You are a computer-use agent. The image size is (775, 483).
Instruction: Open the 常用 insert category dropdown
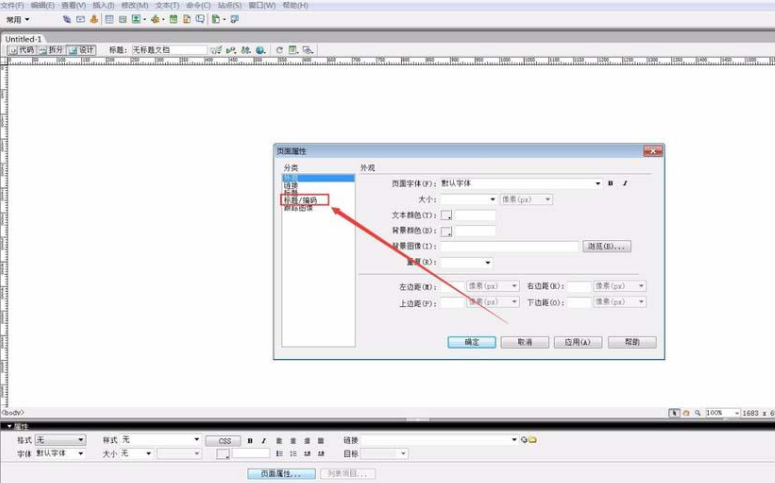point(18,20)
